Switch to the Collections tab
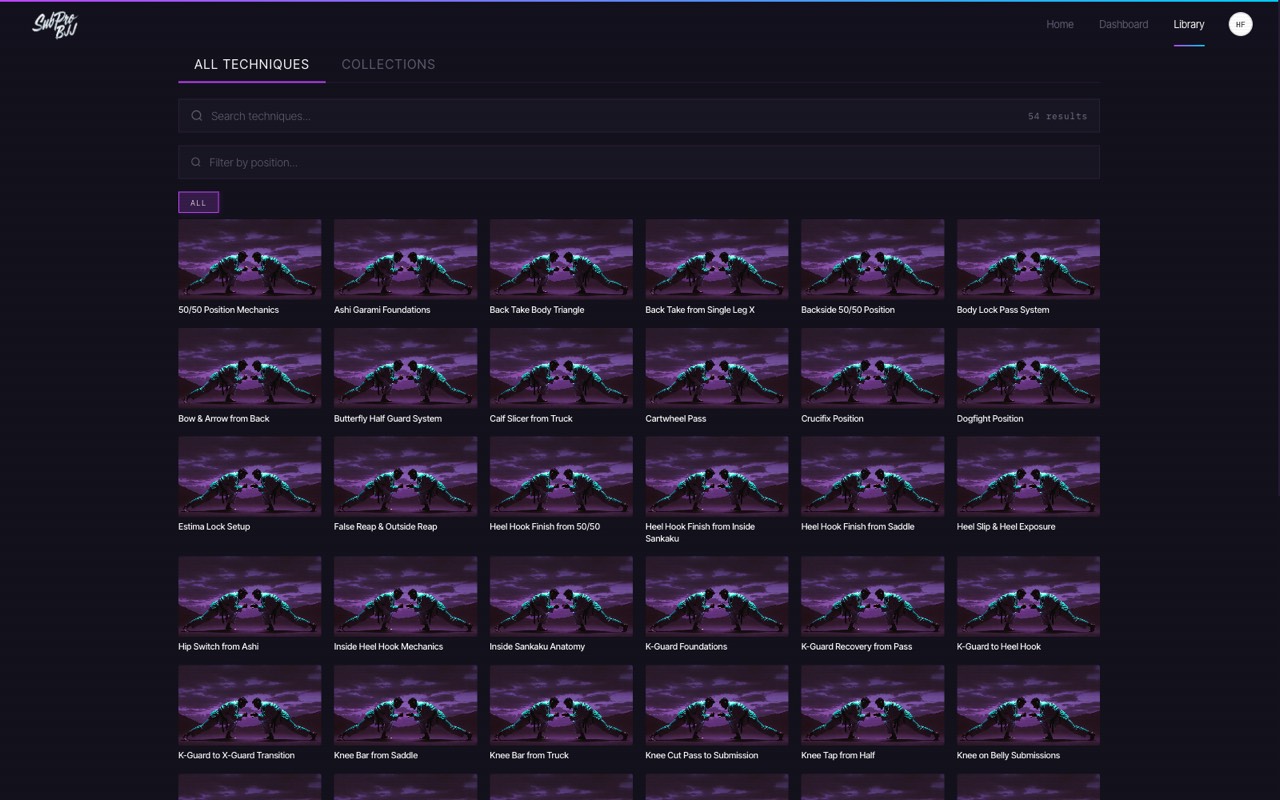Screen dimensions: 1280x800 [388, 64]
